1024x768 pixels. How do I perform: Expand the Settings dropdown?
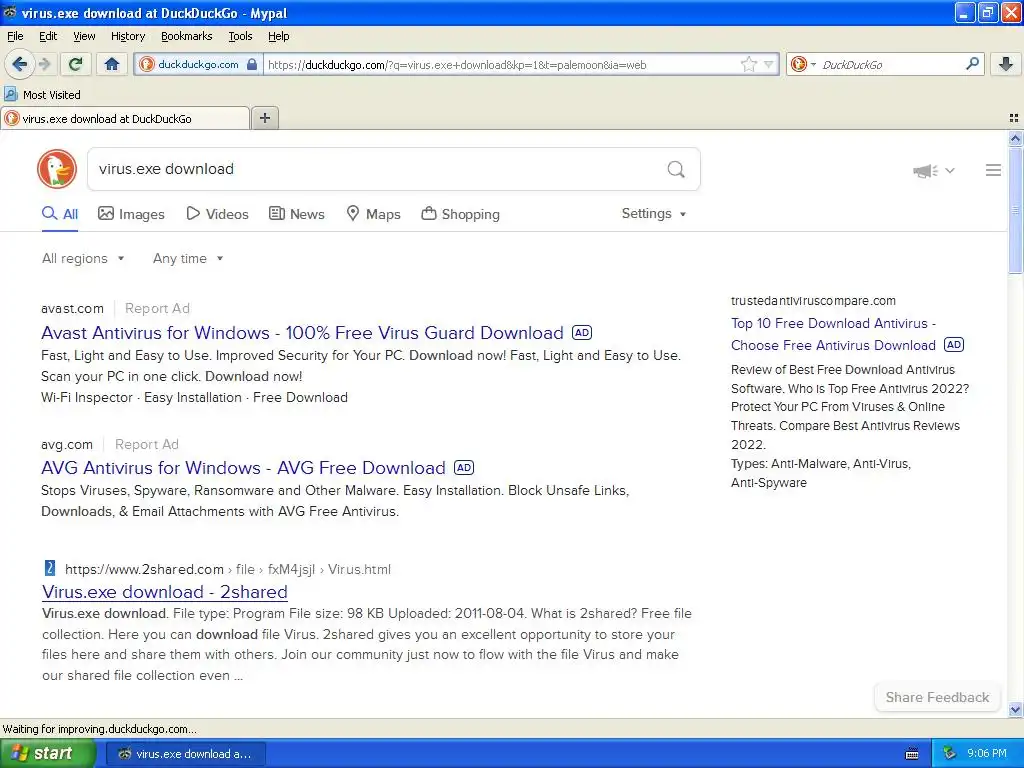click(x=654, y=214)
